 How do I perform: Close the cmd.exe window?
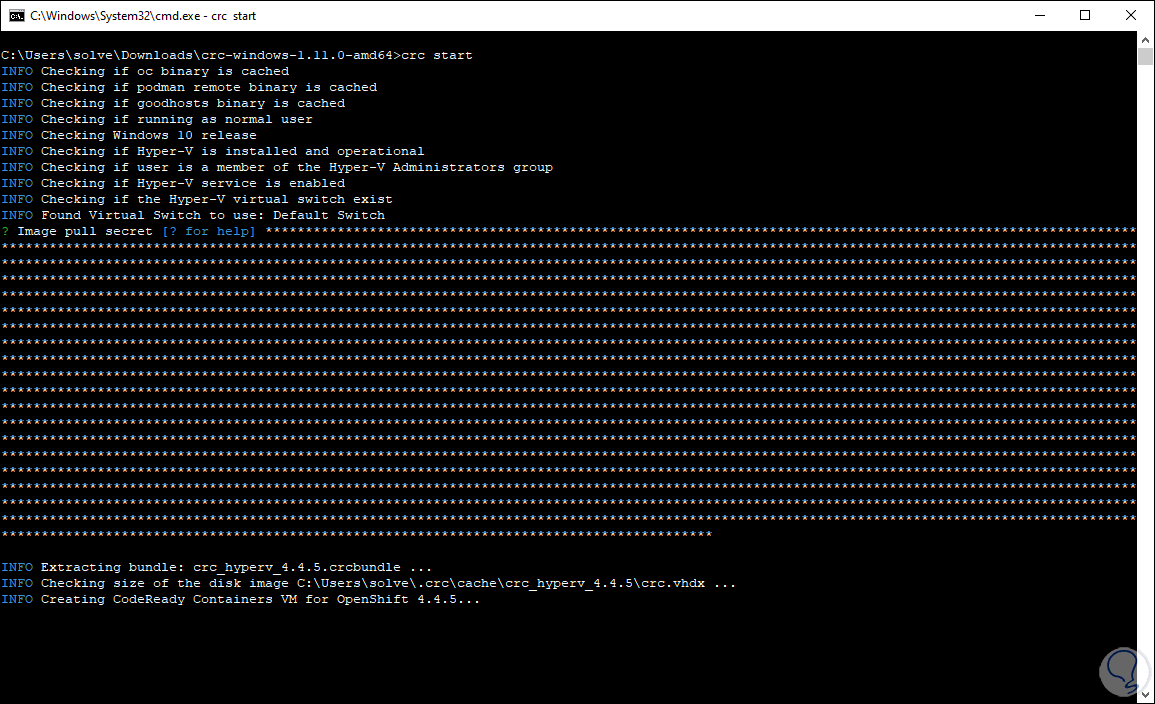[1131, 15]
